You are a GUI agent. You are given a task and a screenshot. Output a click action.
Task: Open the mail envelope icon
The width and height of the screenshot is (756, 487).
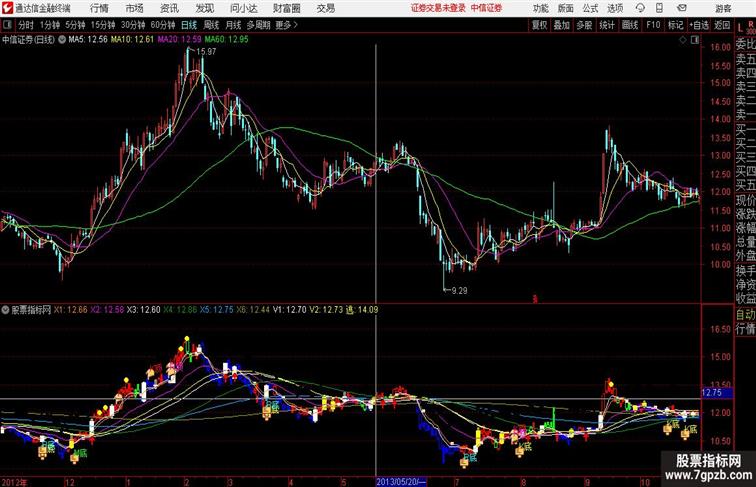pyautogui.click(x=682, y=8)
